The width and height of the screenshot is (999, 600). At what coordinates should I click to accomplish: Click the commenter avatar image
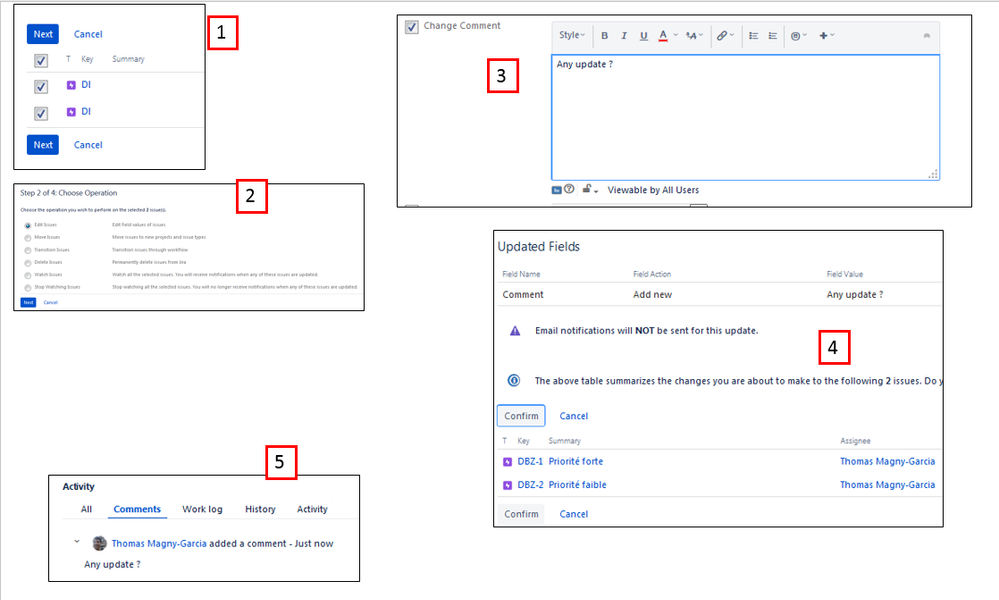coord(99,543)
